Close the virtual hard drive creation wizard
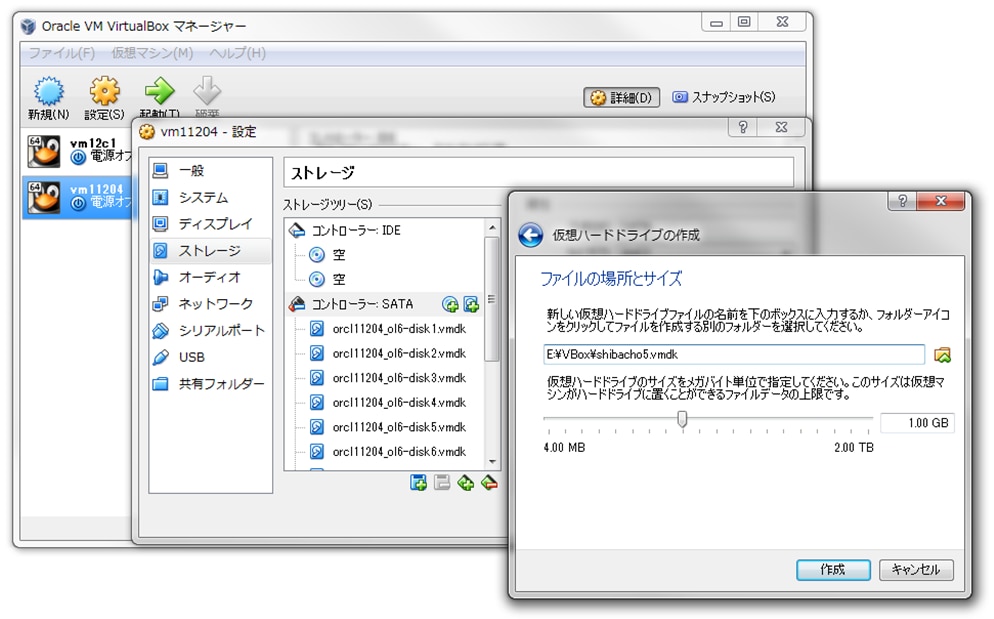Viewport: 994px width, 619px height. (x=941, y=201)
